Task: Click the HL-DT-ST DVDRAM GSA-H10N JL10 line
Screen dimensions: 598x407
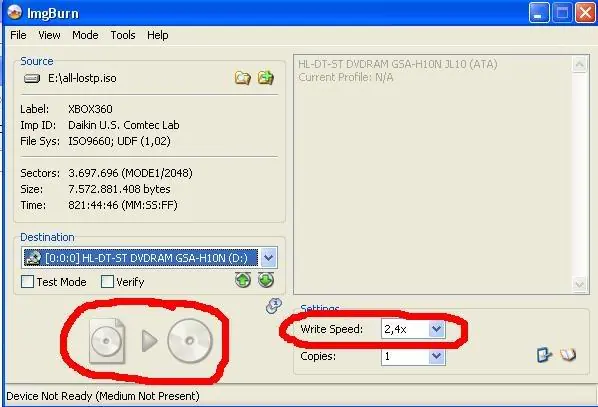Action: click(x=398, y=64)
